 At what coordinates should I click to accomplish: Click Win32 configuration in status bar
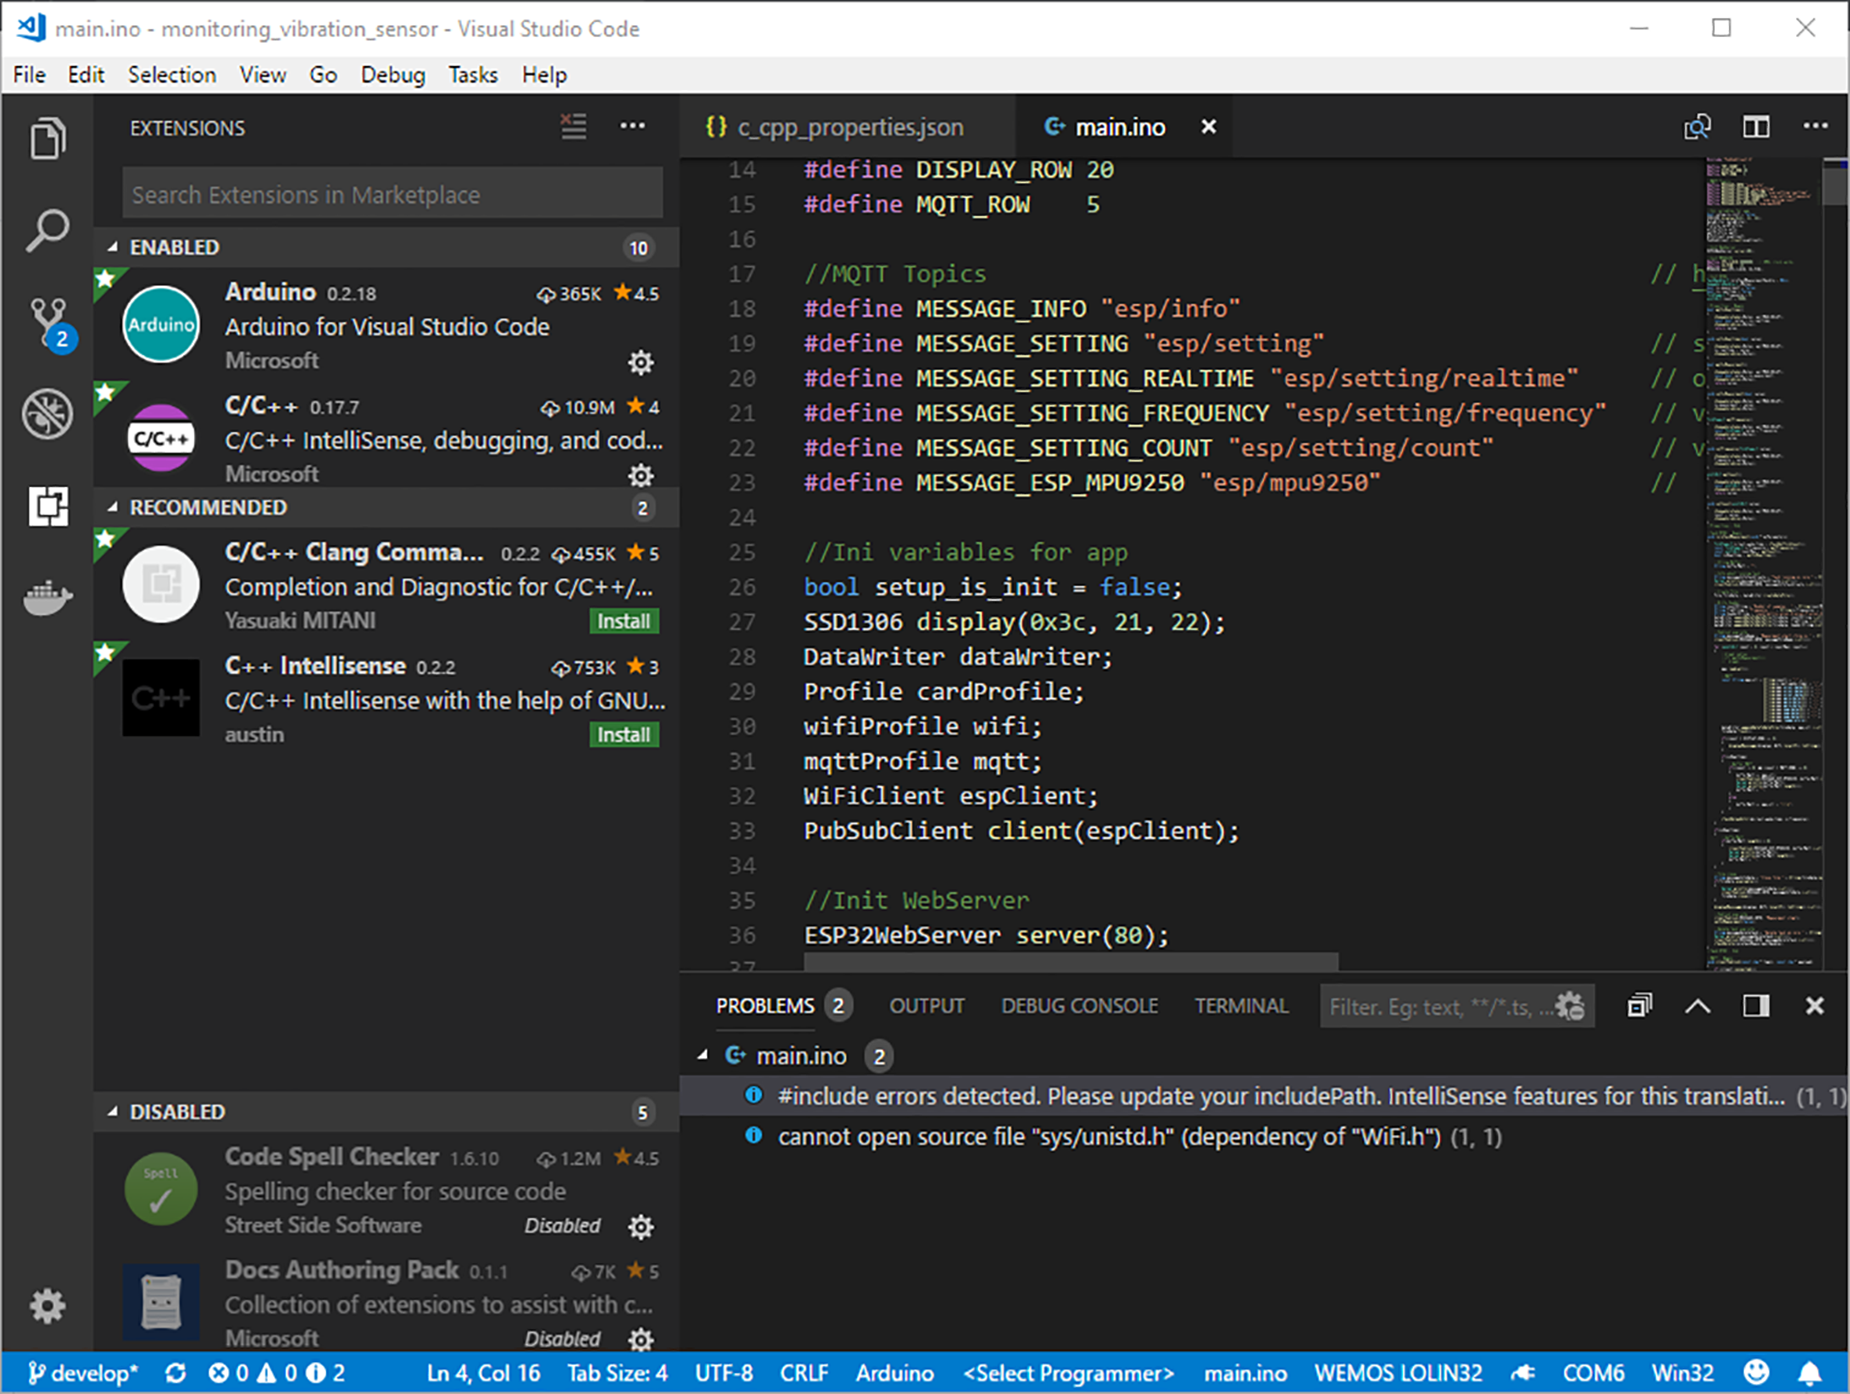[1682, 1373]
